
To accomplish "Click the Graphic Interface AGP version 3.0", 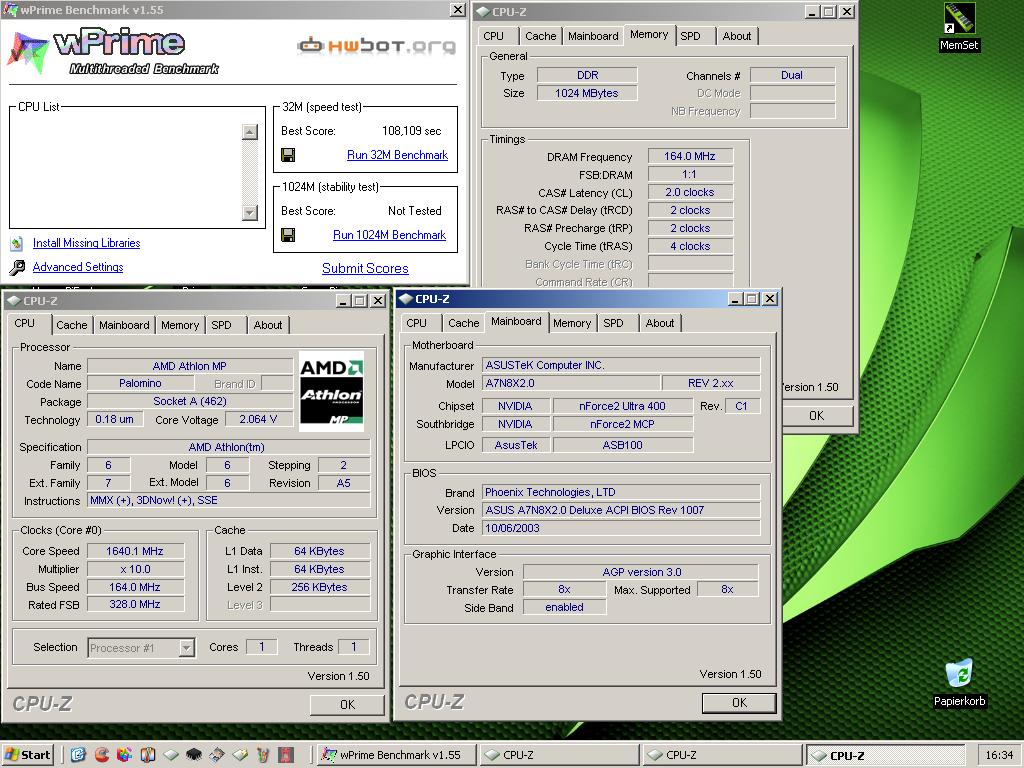I will (641, 572).
